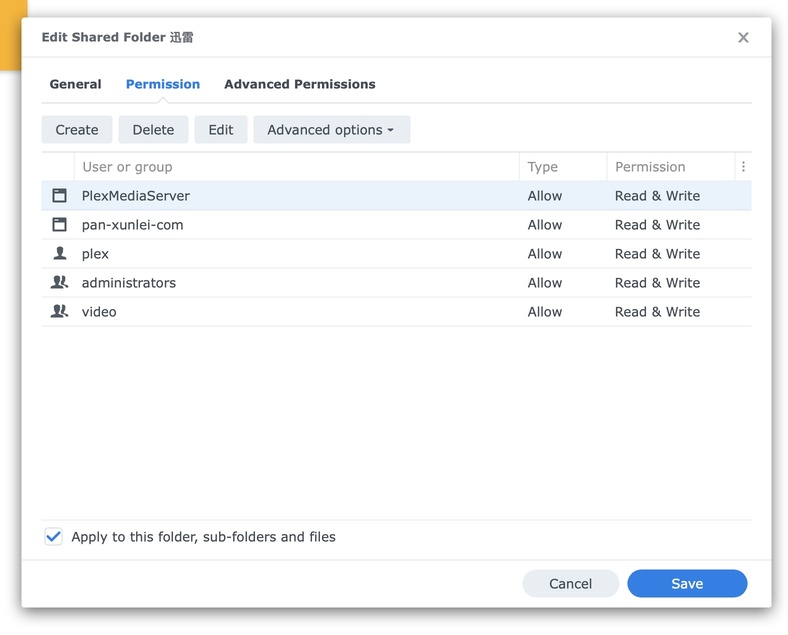788x635 pixels.
Task: Open the Advanced options dropdown
Action: coord(331,130)
